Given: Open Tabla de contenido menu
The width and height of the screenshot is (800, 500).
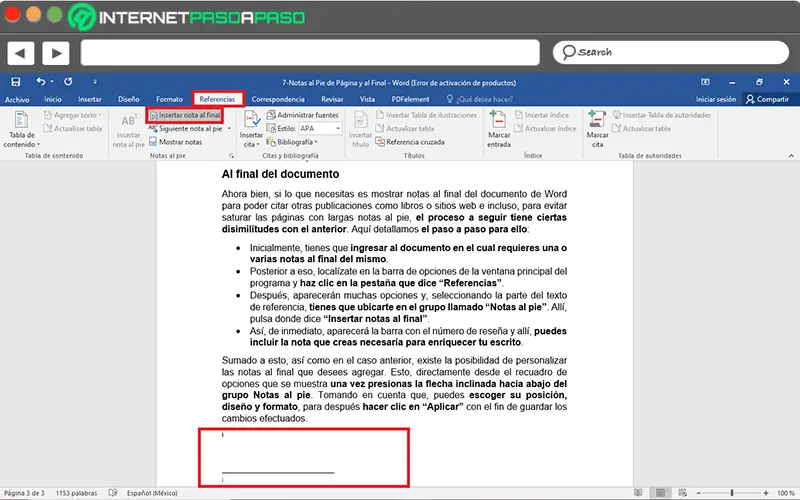Looking at the screenshot, I should 21,129.
